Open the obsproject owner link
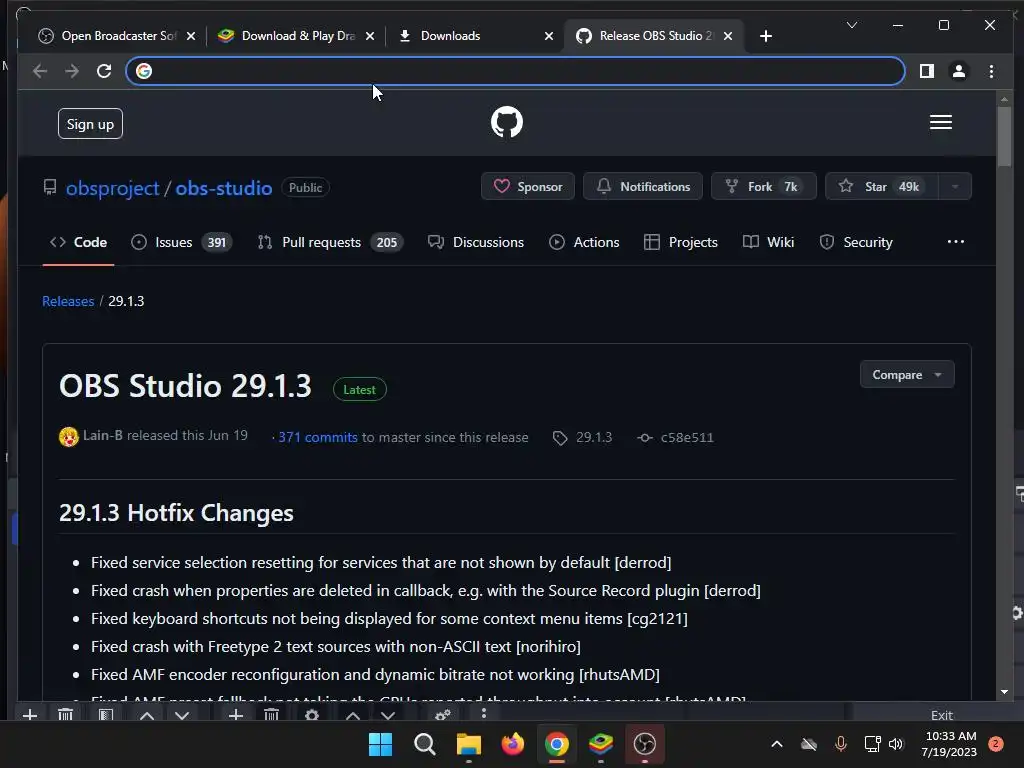 [x=112, y=188]
